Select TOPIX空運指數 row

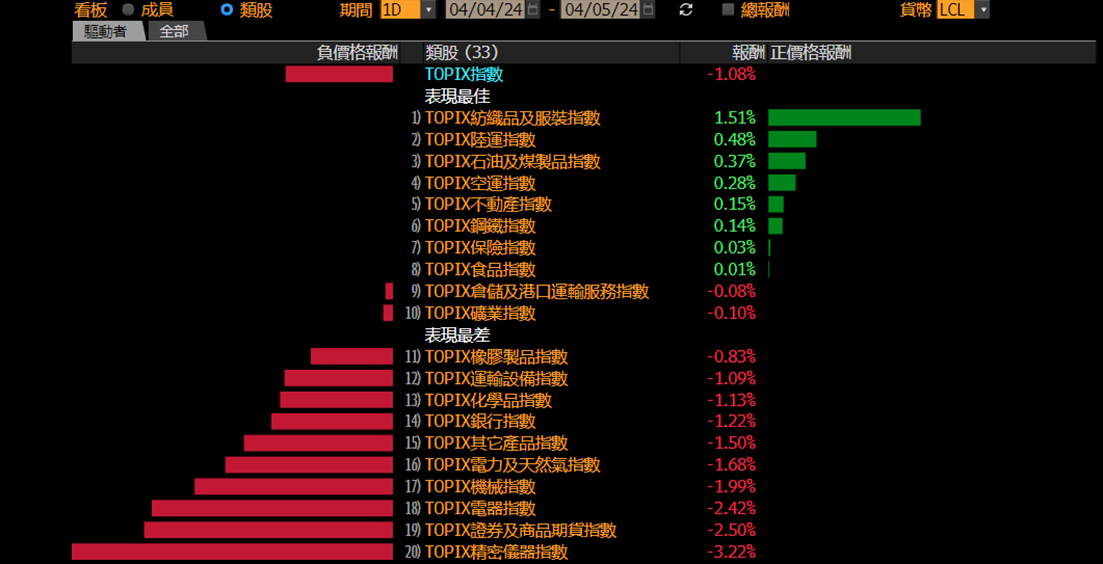pos(480,184)
